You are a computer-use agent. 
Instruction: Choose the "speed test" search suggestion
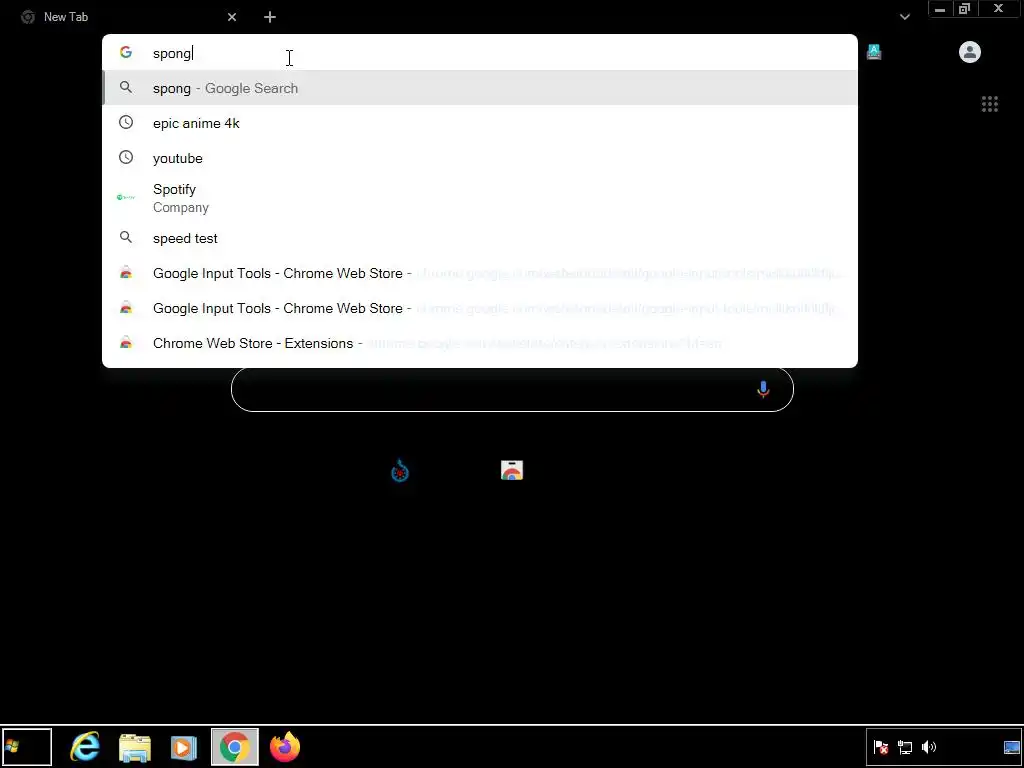pos(480,238)
